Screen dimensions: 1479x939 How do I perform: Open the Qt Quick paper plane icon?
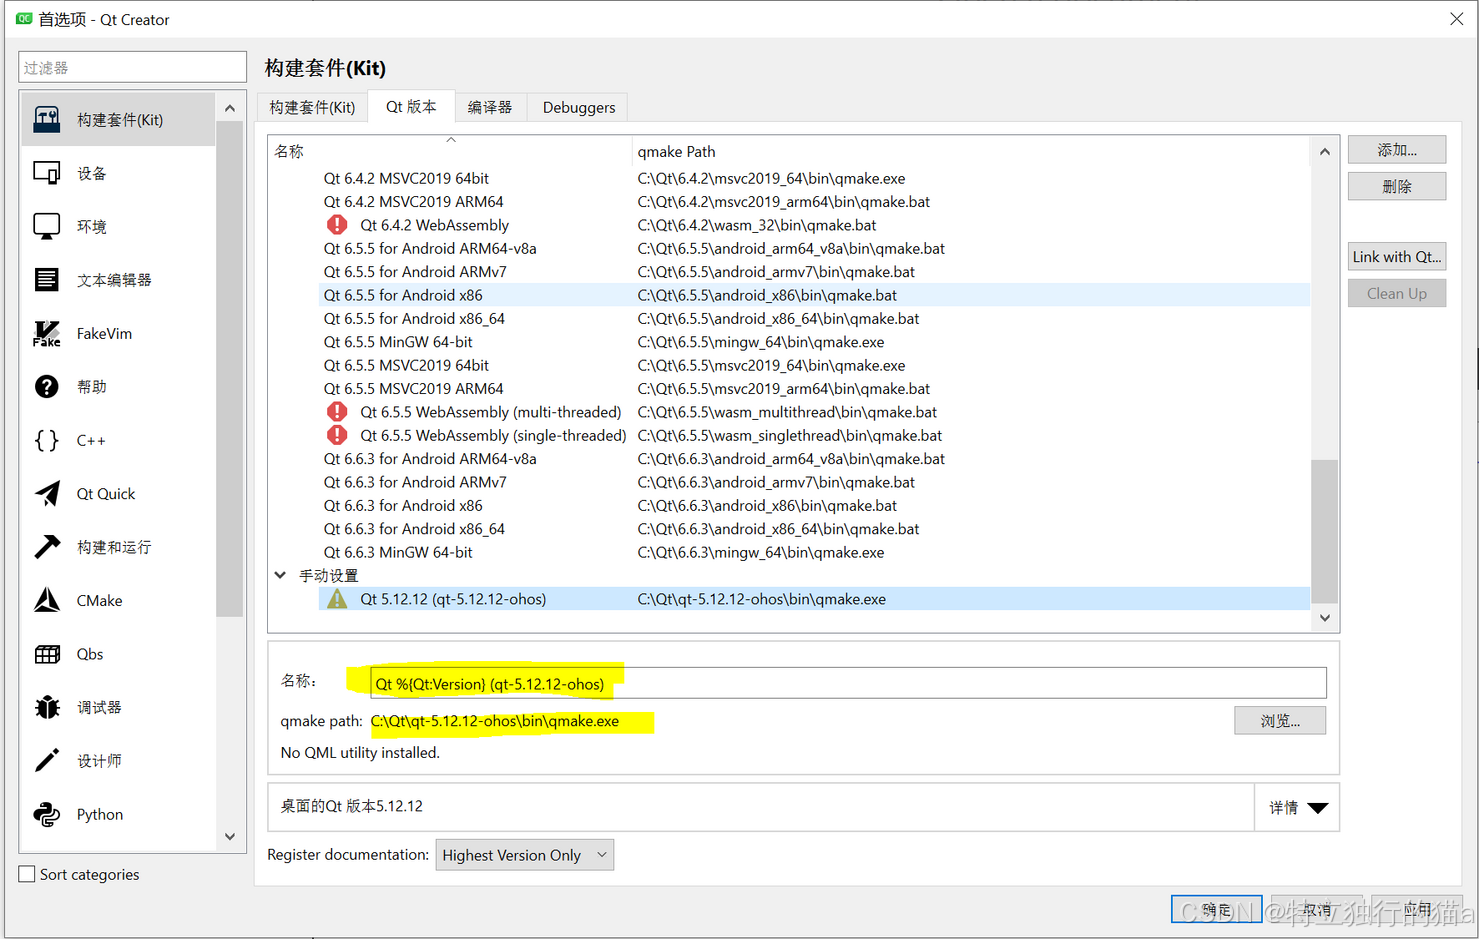coord(47,494)
